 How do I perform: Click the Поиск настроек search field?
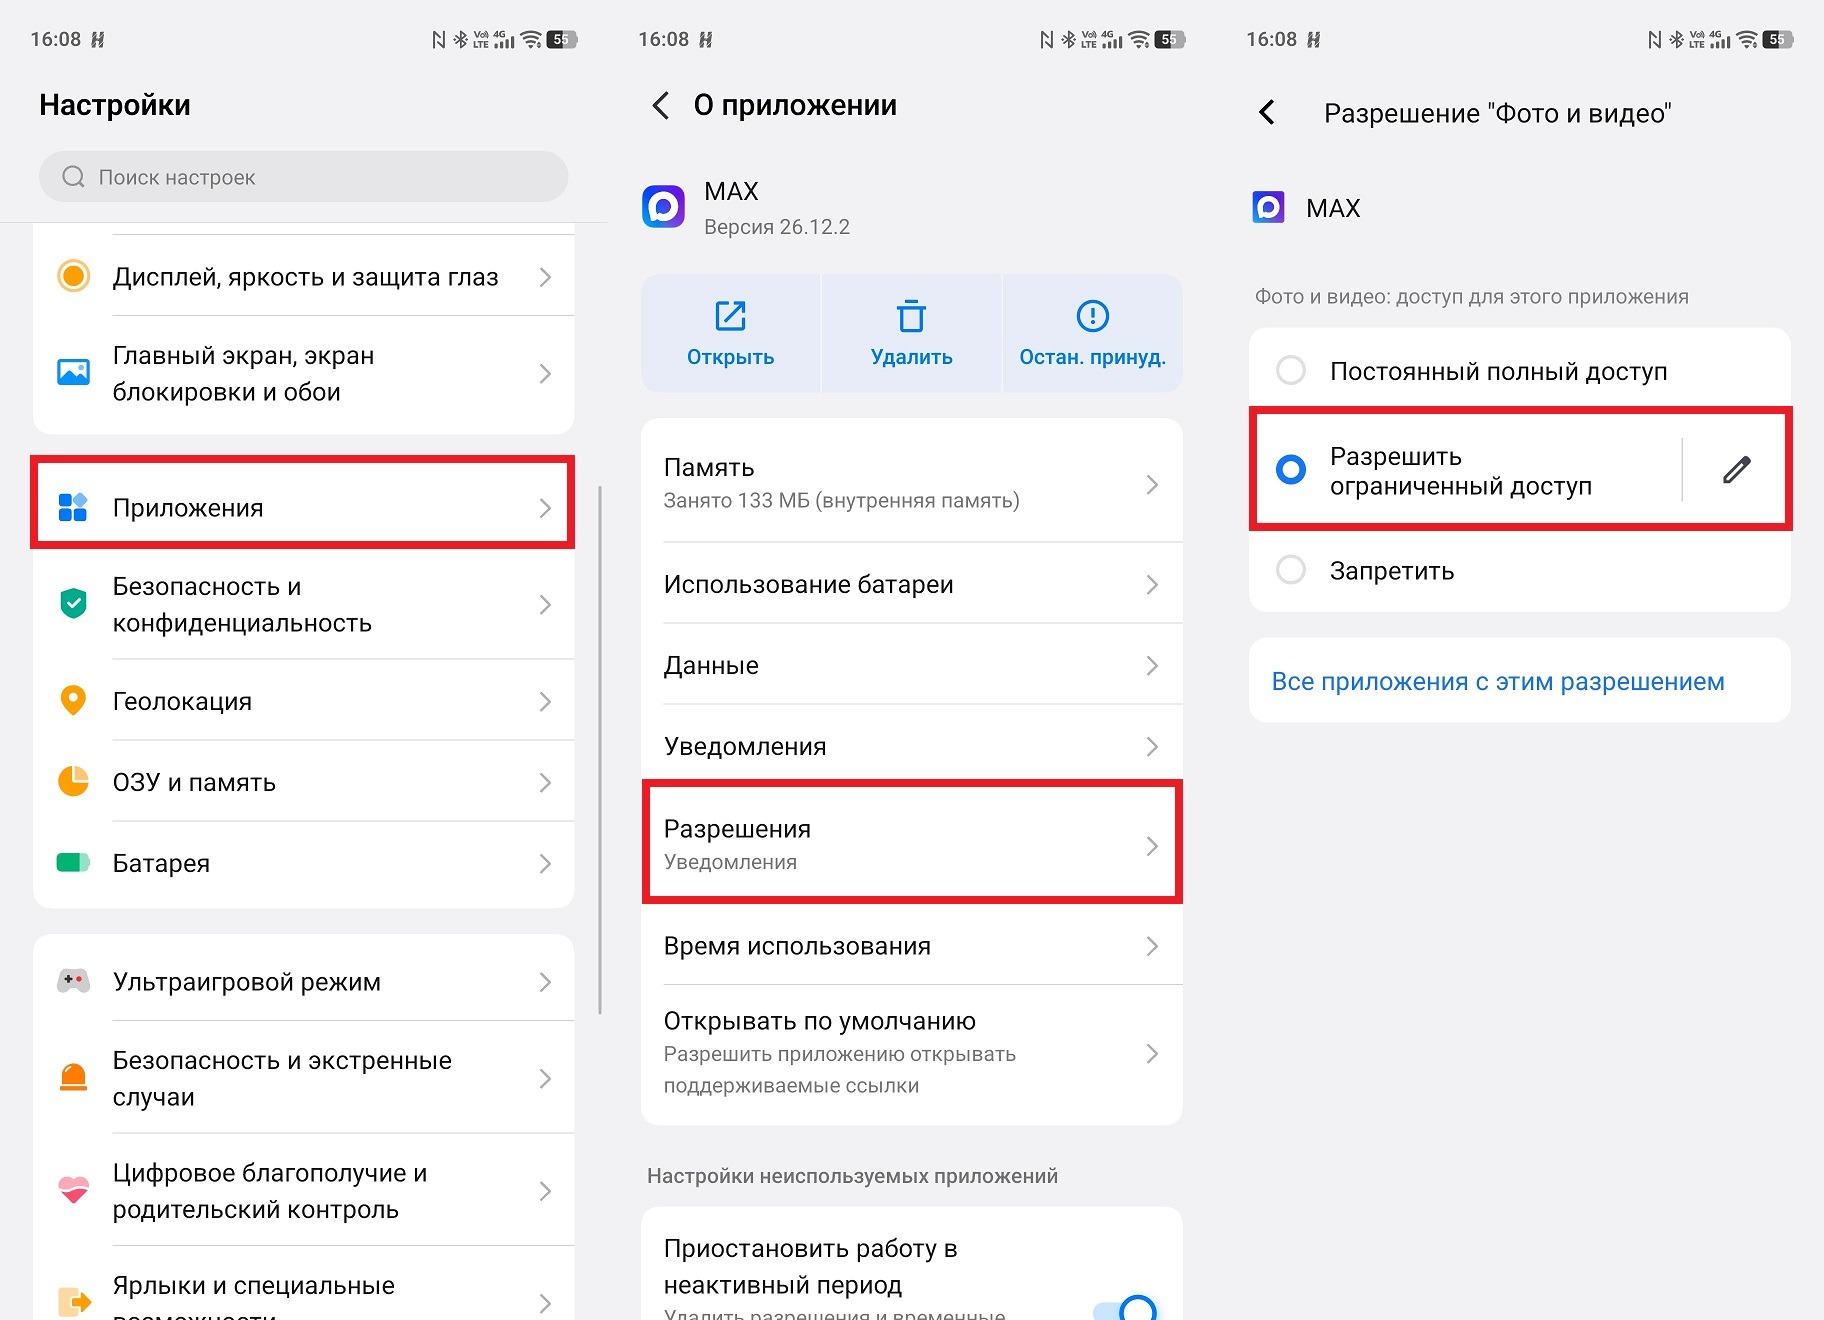(x=303, y=177)
